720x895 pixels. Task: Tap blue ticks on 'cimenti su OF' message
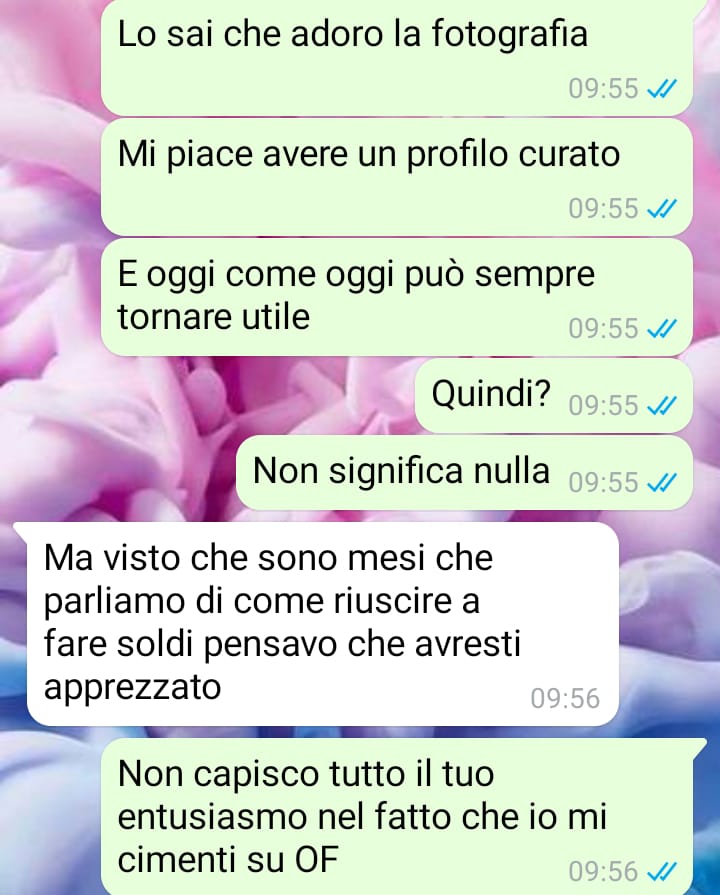pyautogui.click(x=661, y=872)
